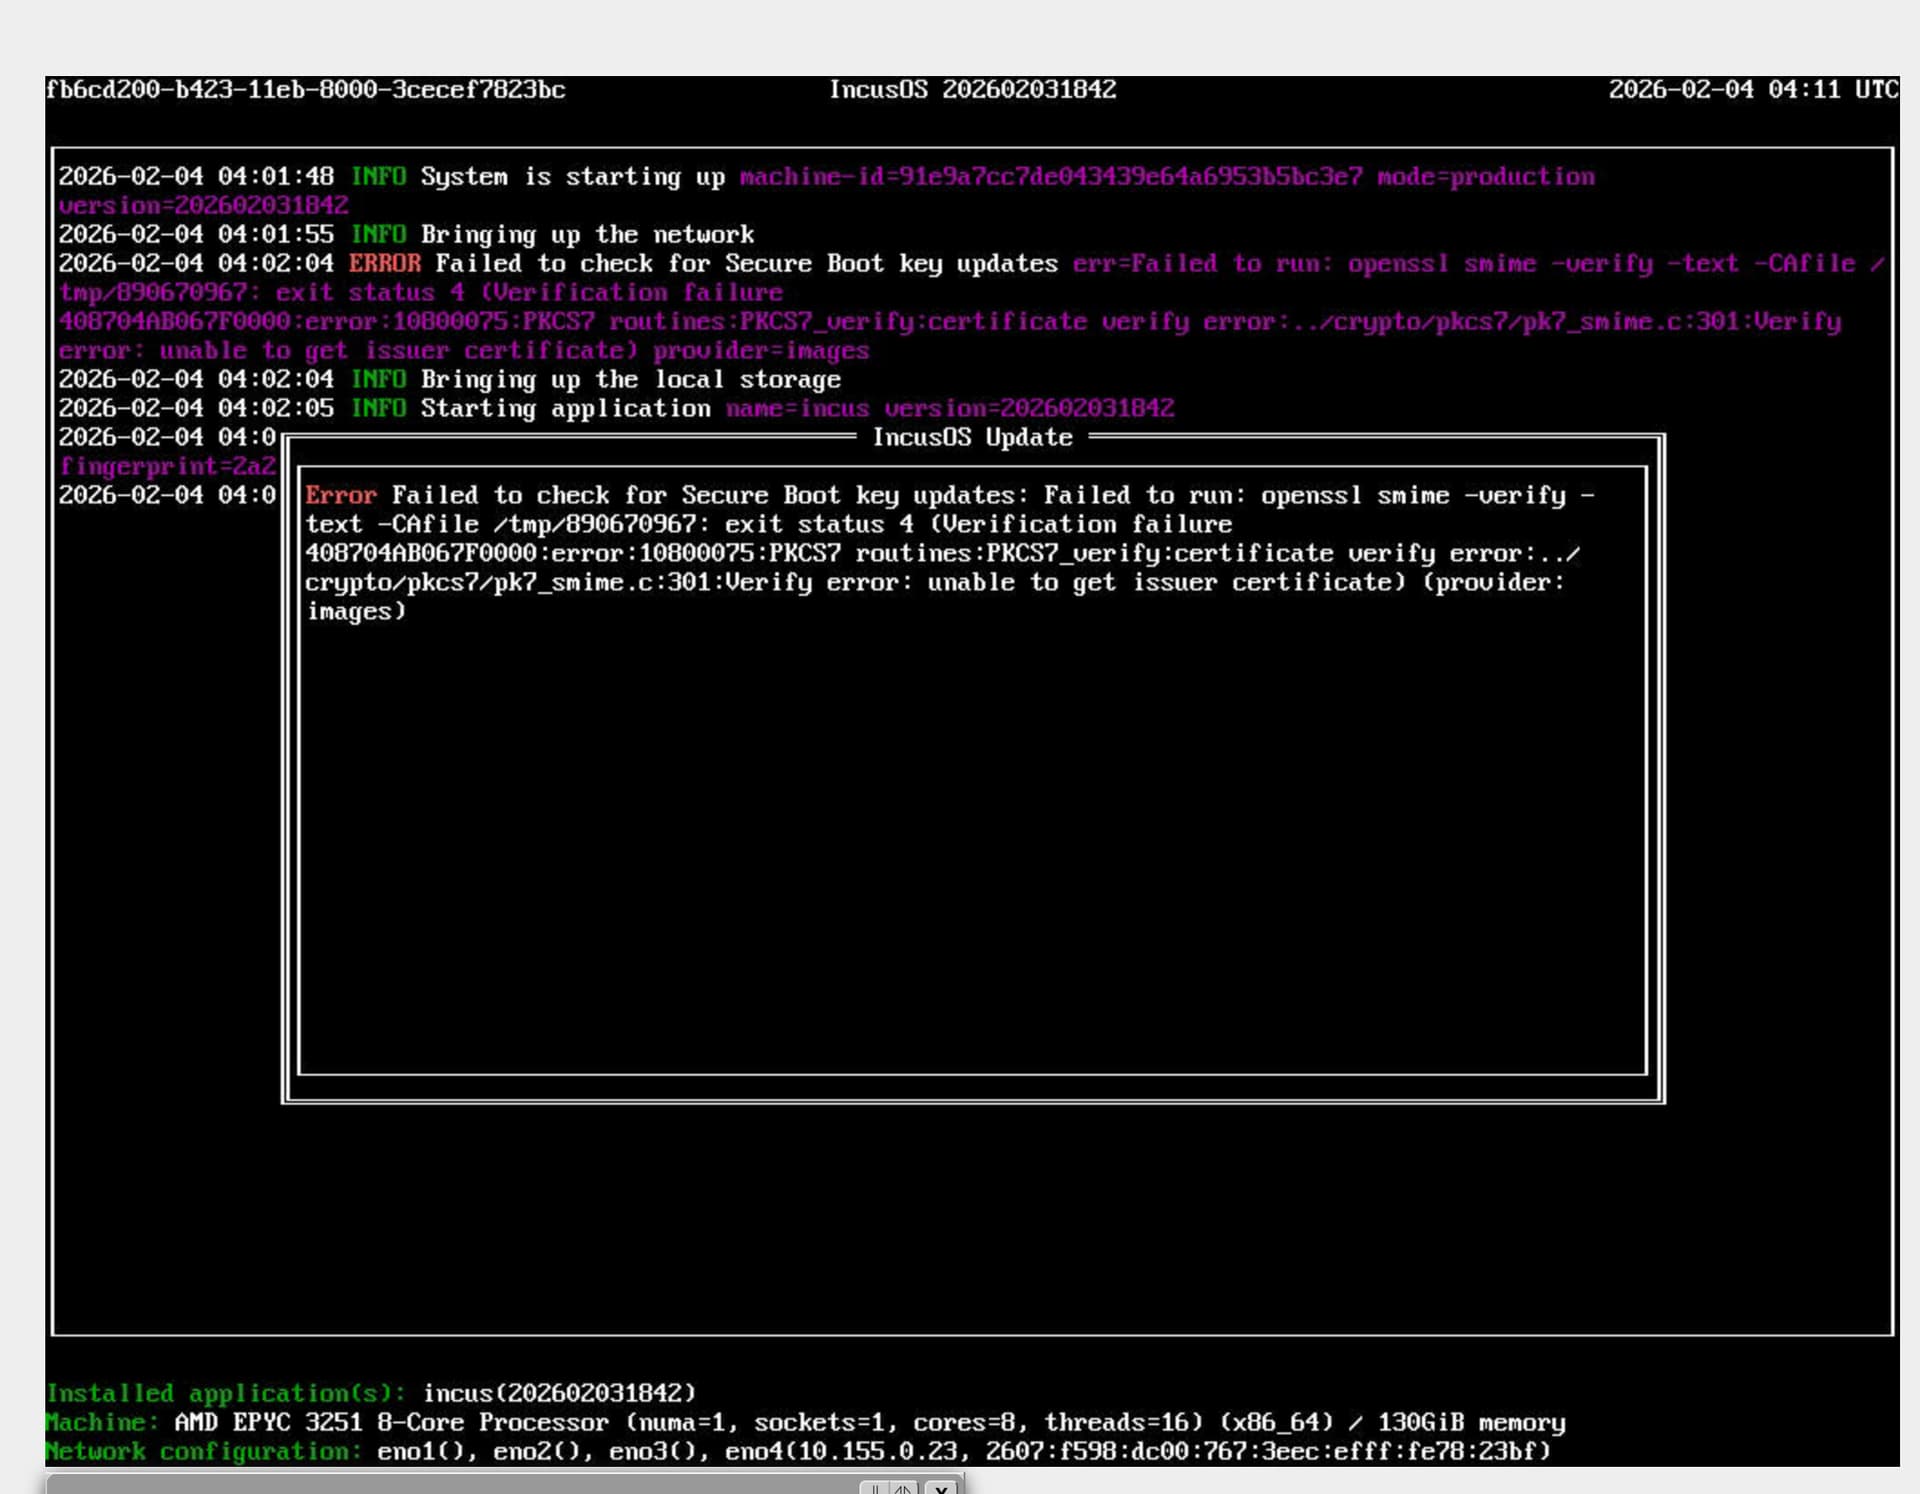Click the red ERROR tag in log
This screenshot has height=1494, width=1920.
(x=385, y=263)
